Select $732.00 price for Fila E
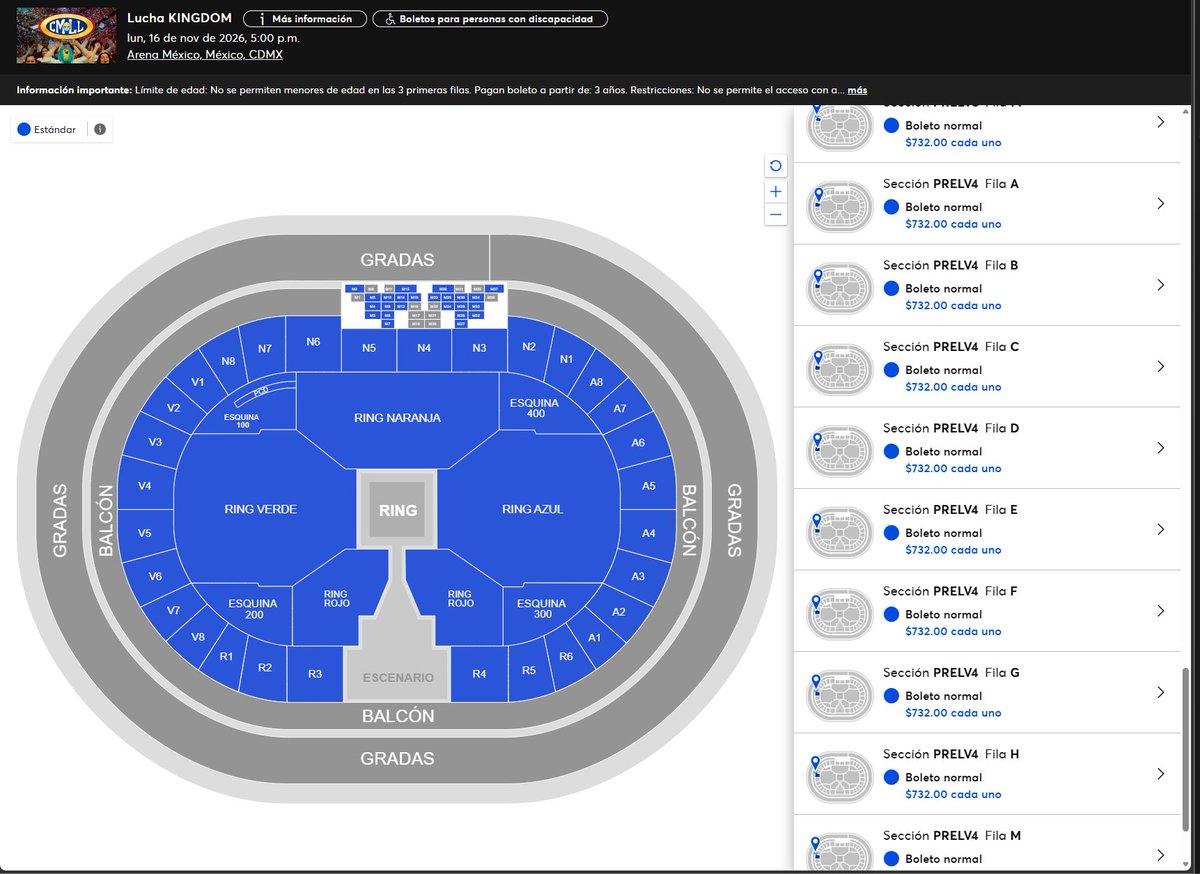The height and width of the screenshot is (874, 1200). [952, 550]
